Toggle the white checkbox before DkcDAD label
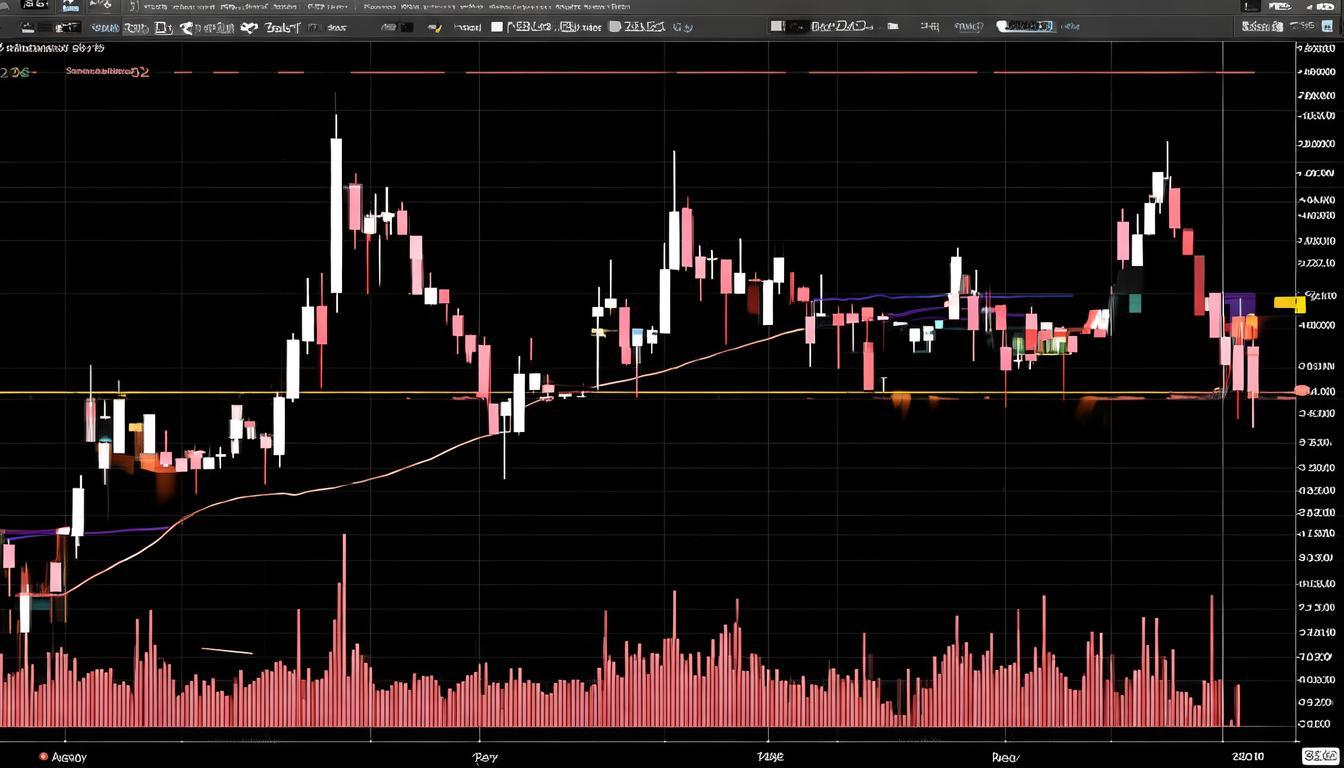Viewport: 1344px width, 768px height. [x=777, y=27]
